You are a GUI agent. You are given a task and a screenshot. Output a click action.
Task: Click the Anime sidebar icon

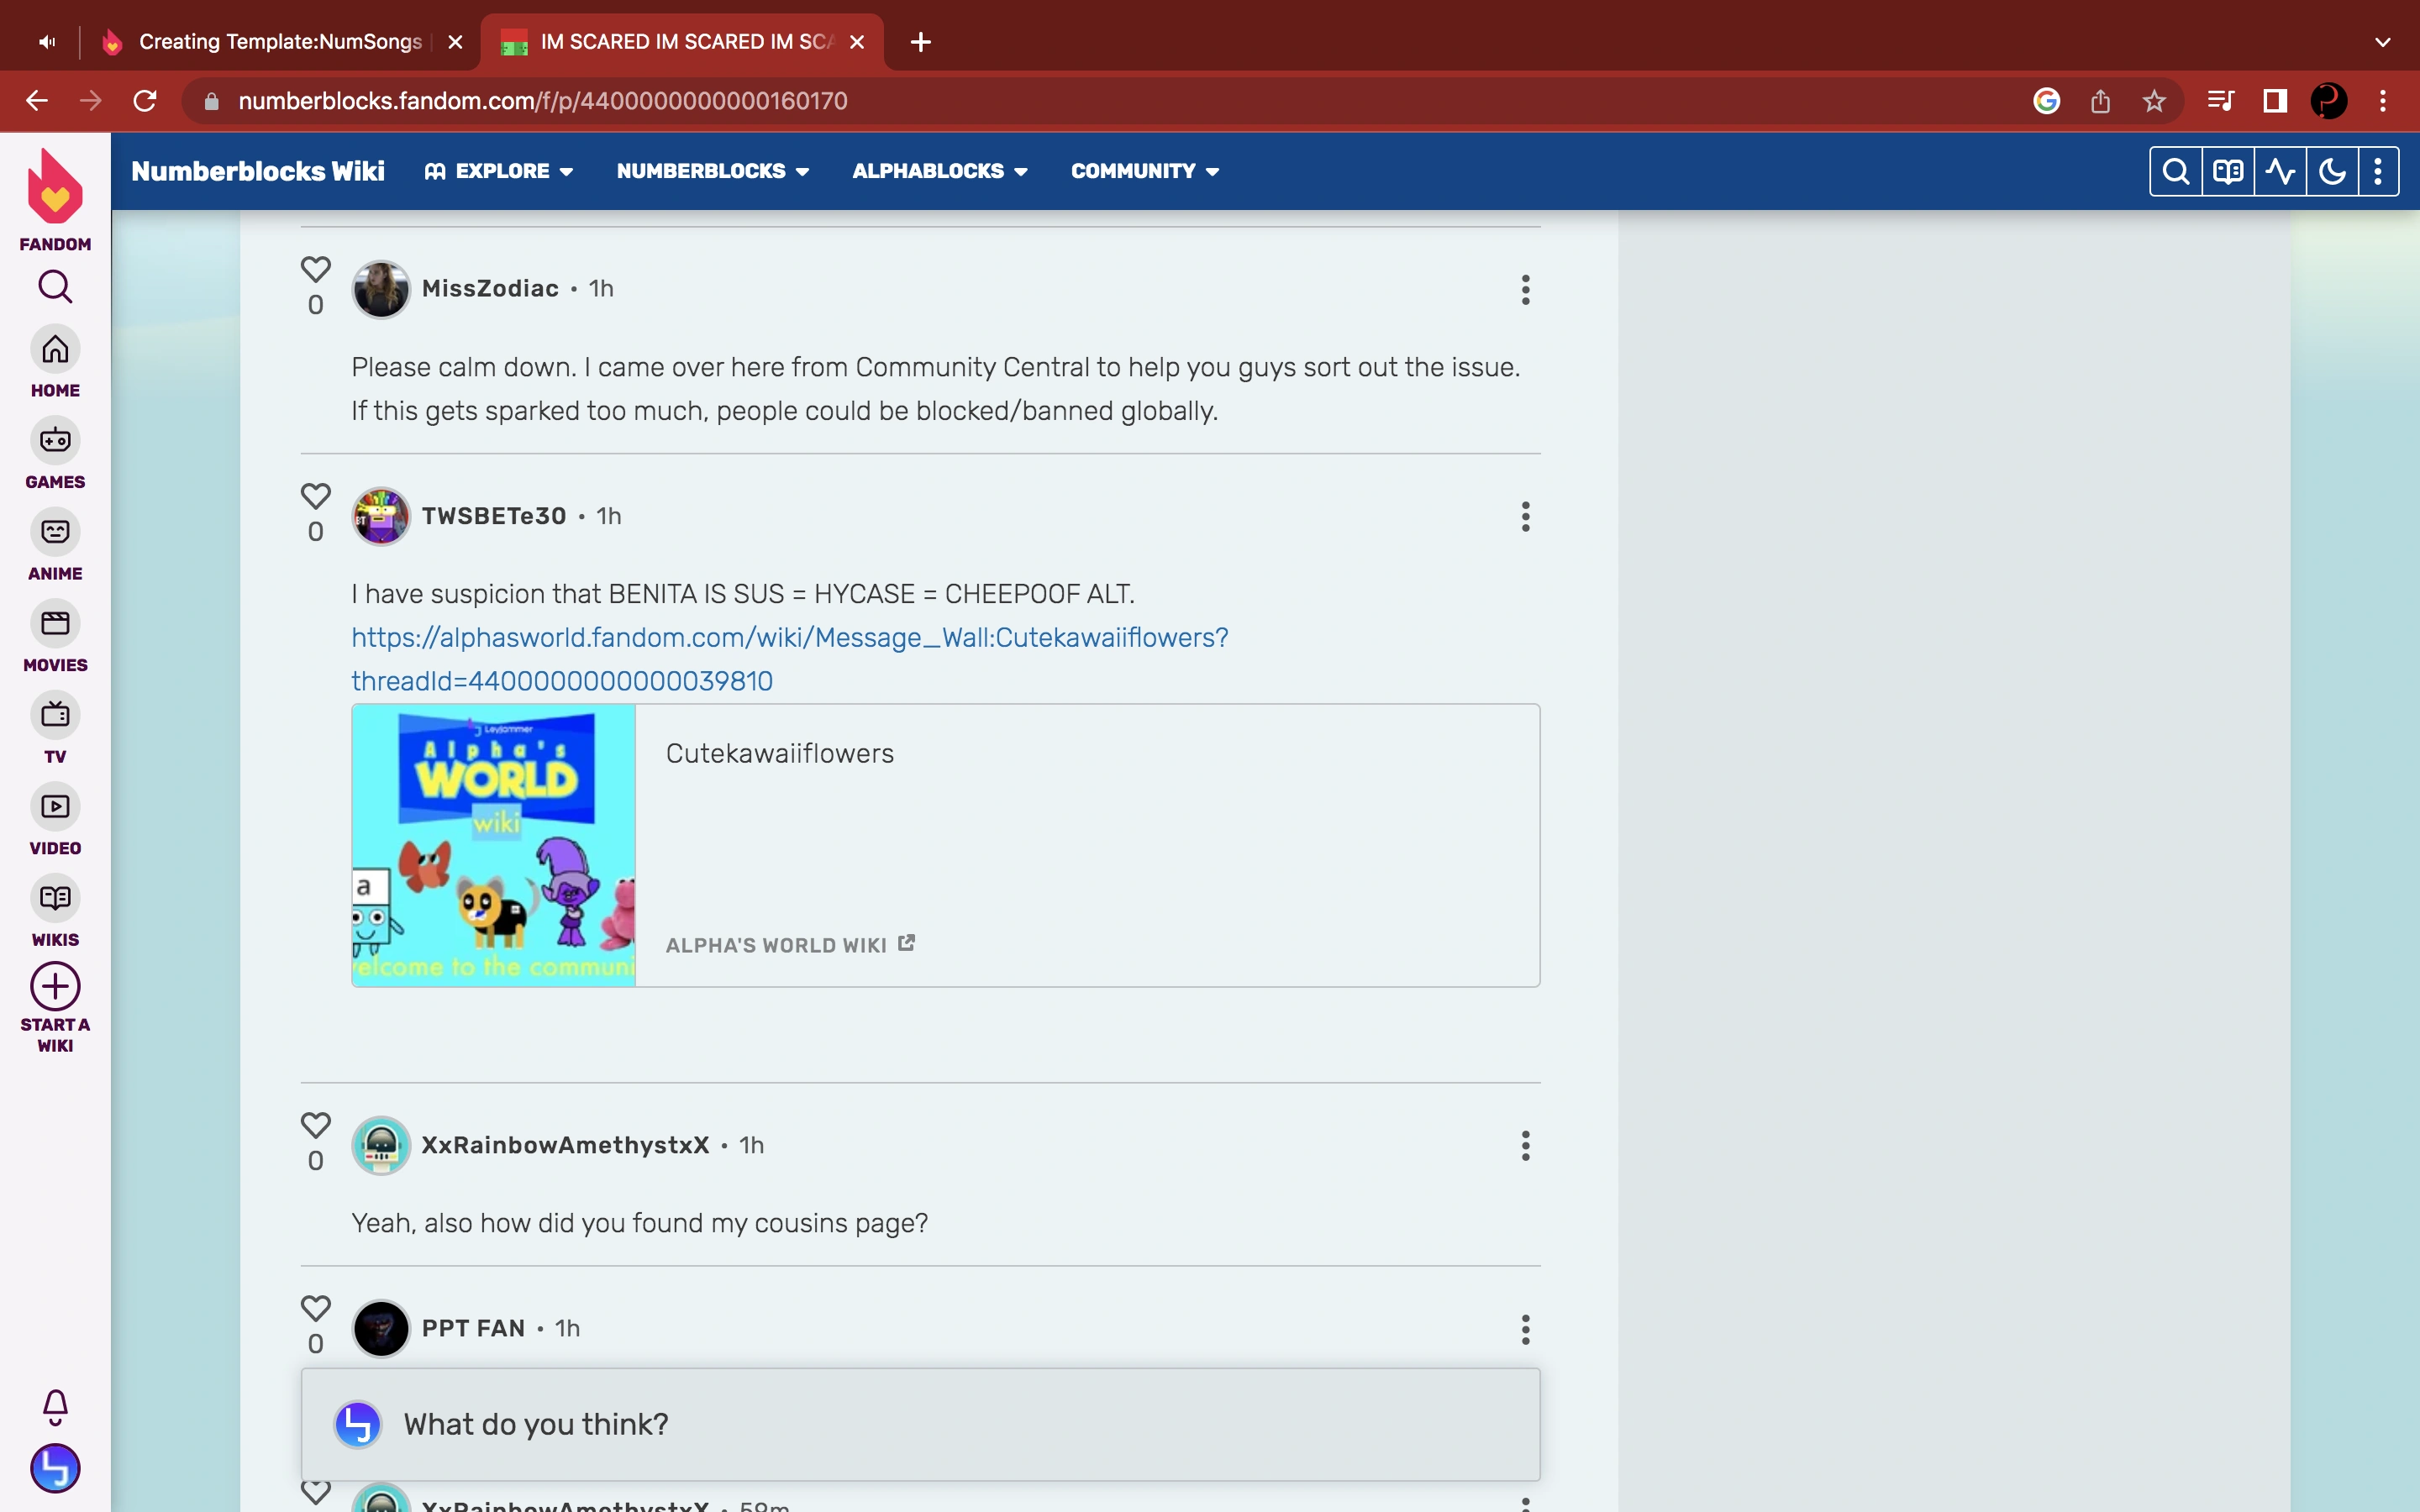click(55, 532)
